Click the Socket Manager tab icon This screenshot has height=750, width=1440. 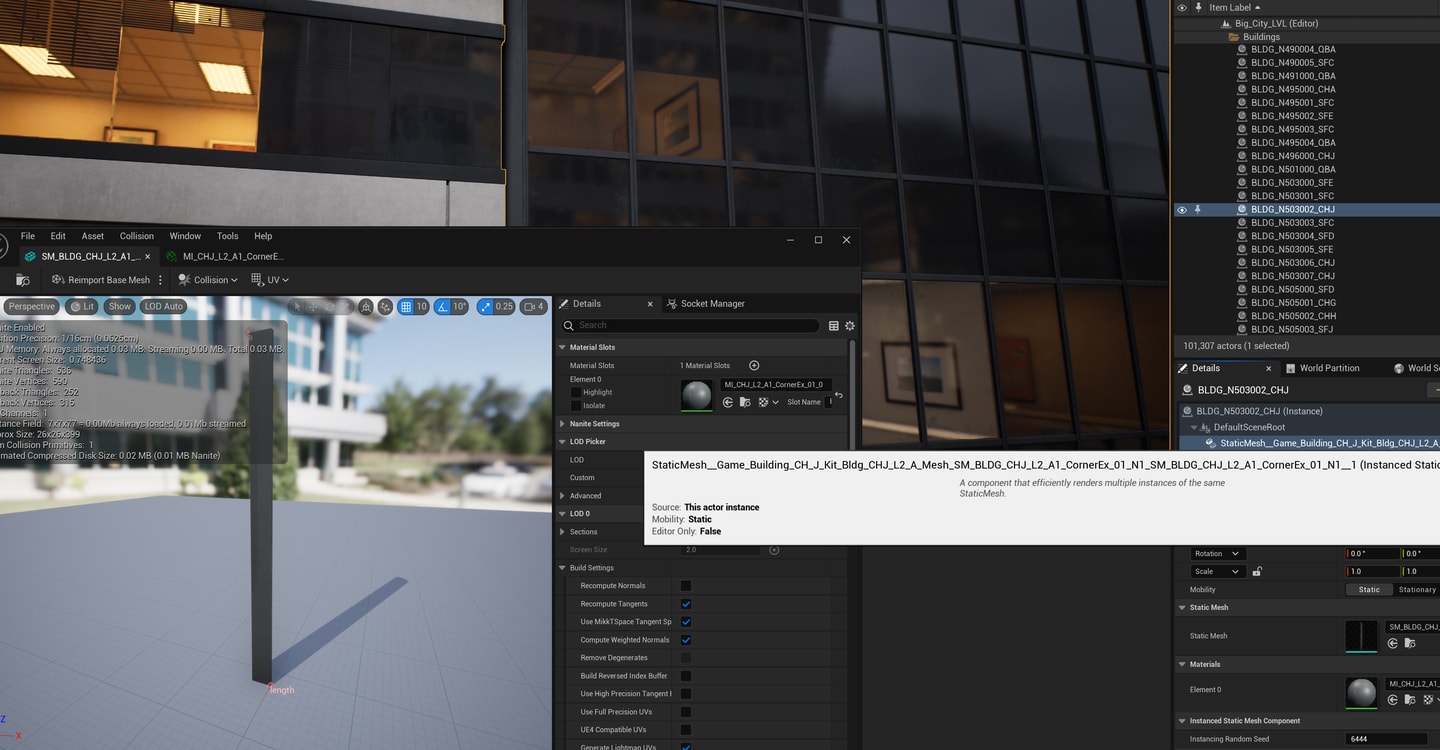coord(672,303)
